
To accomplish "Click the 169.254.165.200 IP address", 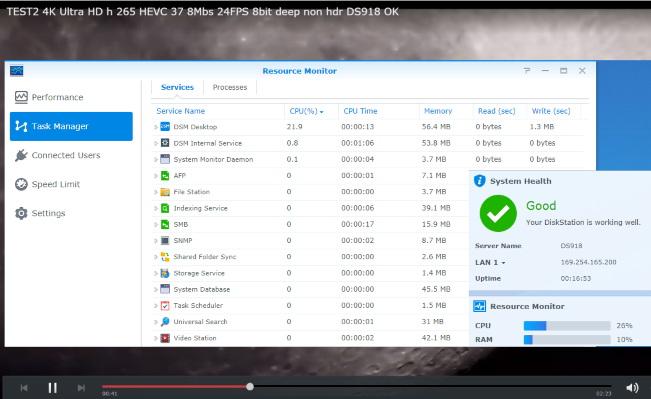I will tap(588, 262).
